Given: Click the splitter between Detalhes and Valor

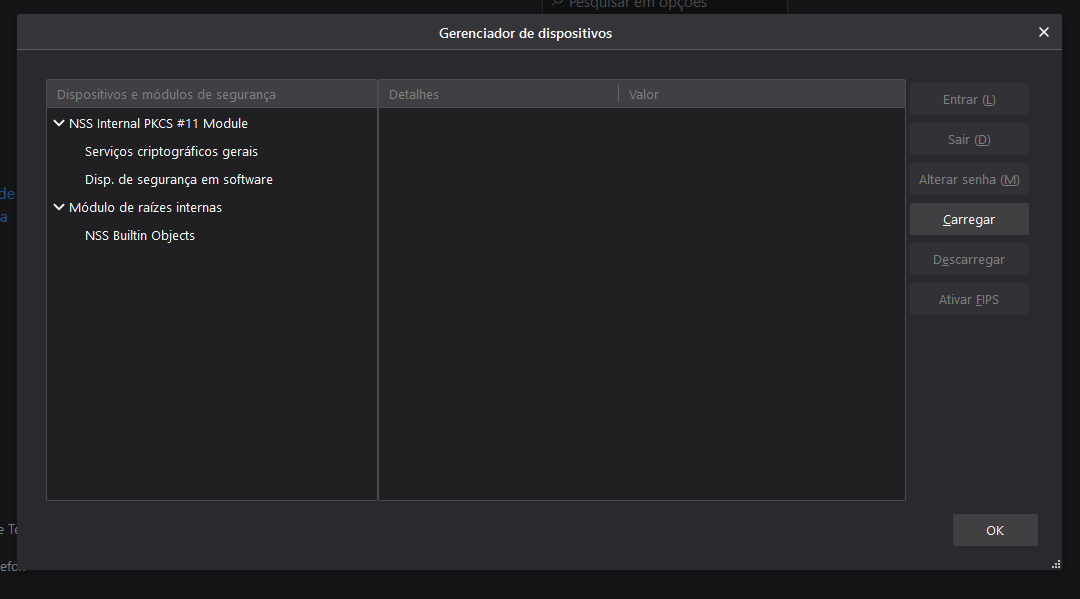Looking at the screenshot, I should pos(619,94).
